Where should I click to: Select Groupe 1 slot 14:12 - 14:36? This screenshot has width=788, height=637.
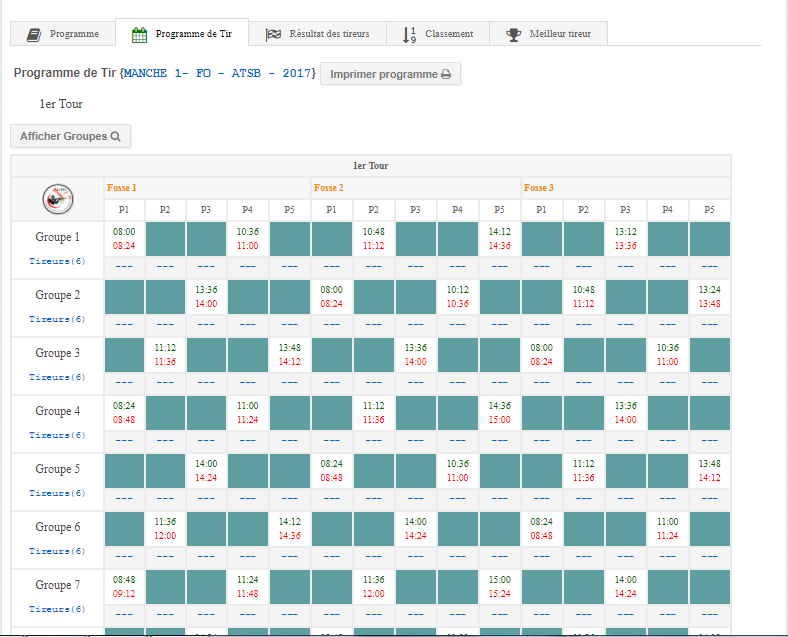pyautogui.click(x=500, y=239)
